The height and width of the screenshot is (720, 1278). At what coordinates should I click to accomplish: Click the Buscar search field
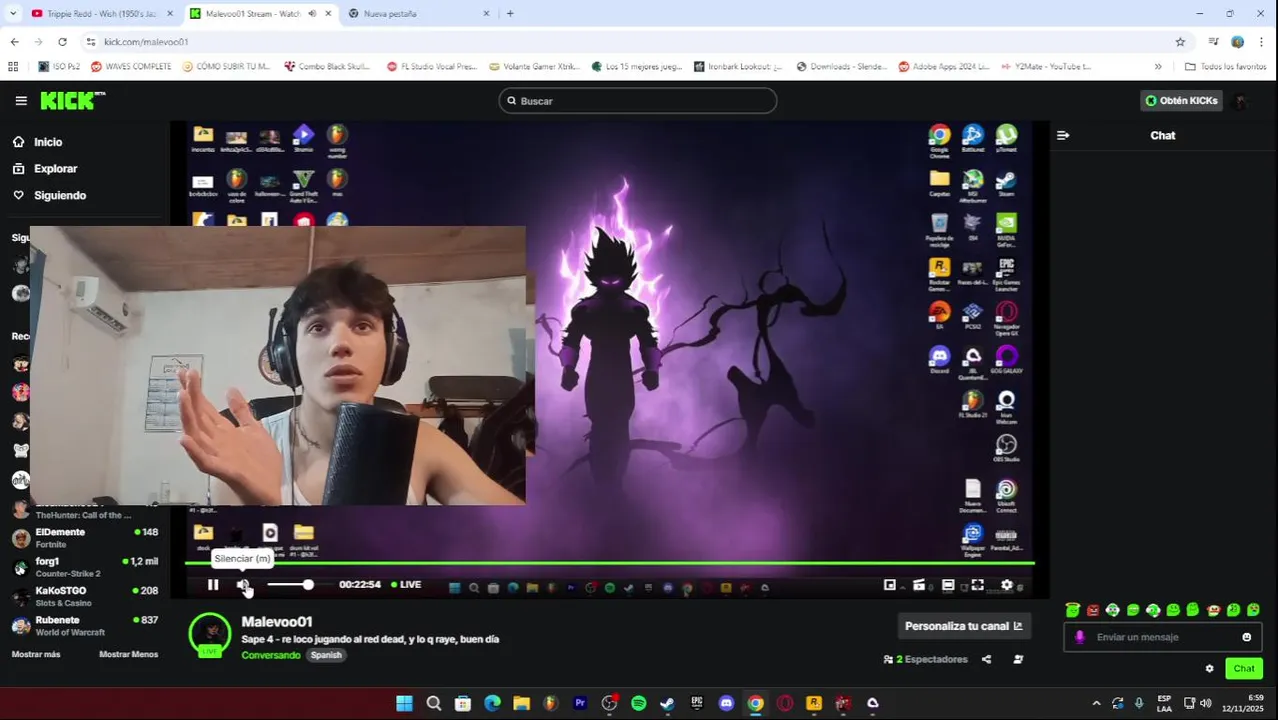point(638,101)
